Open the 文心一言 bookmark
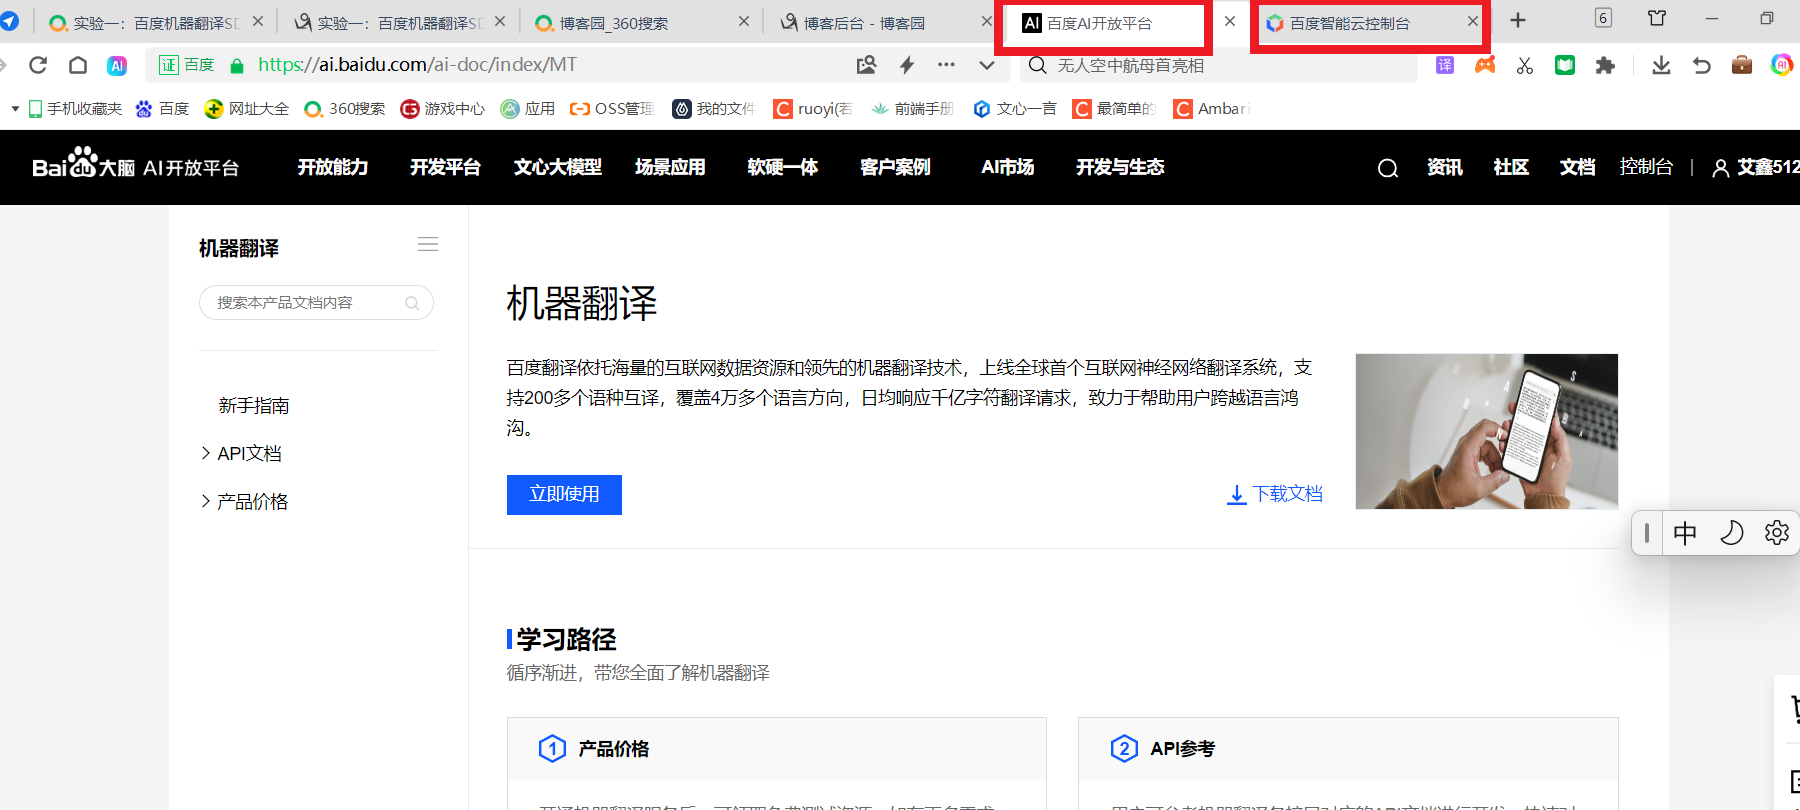This screenshot has height=810, width=1800. click(x=1014, y=109)
